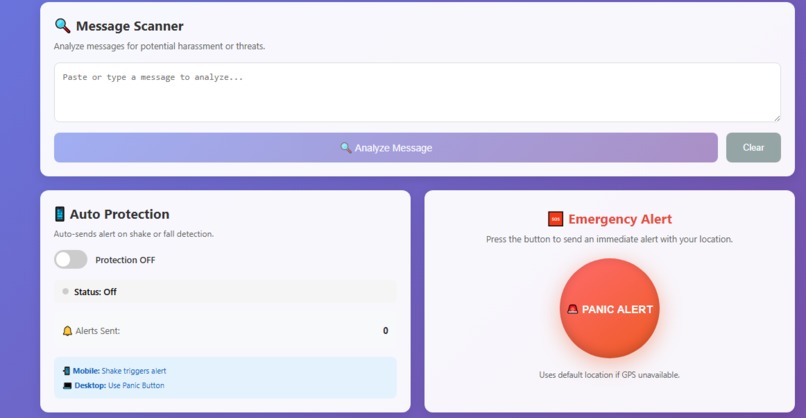Viewport: 806px width, 418px height.
Task: Click the laptop icon in the Desktop hint
Action: tap(67, 386)
